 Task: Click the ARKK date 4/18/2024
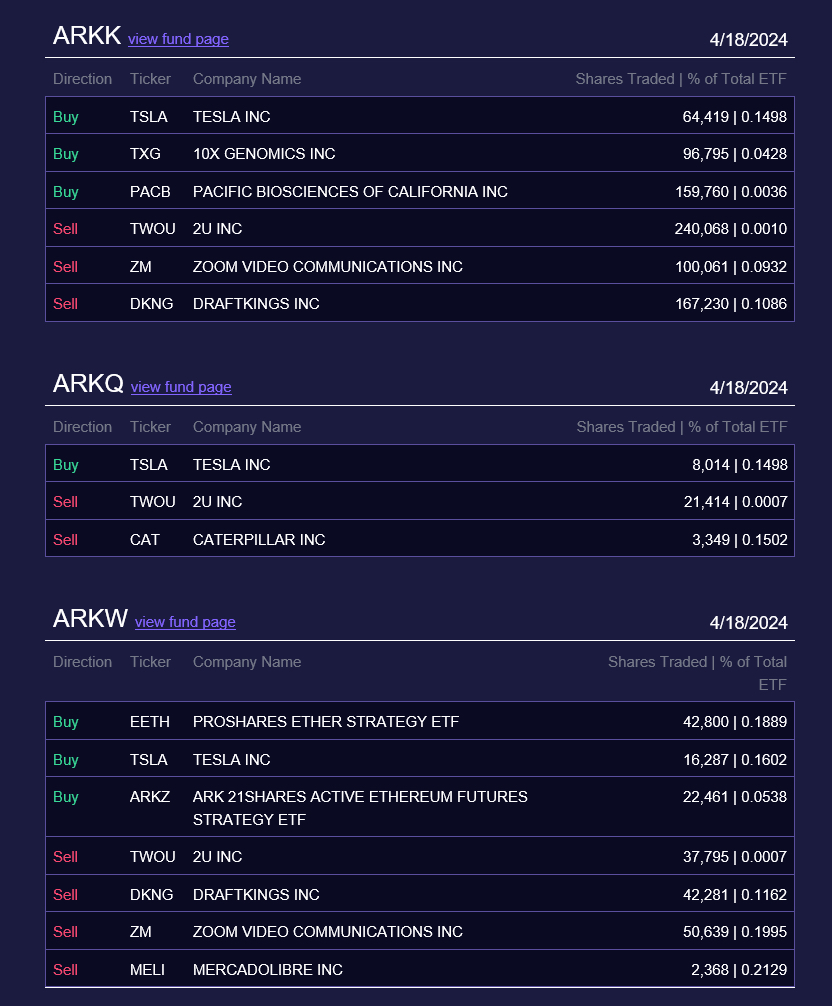[x=748, y=40]
